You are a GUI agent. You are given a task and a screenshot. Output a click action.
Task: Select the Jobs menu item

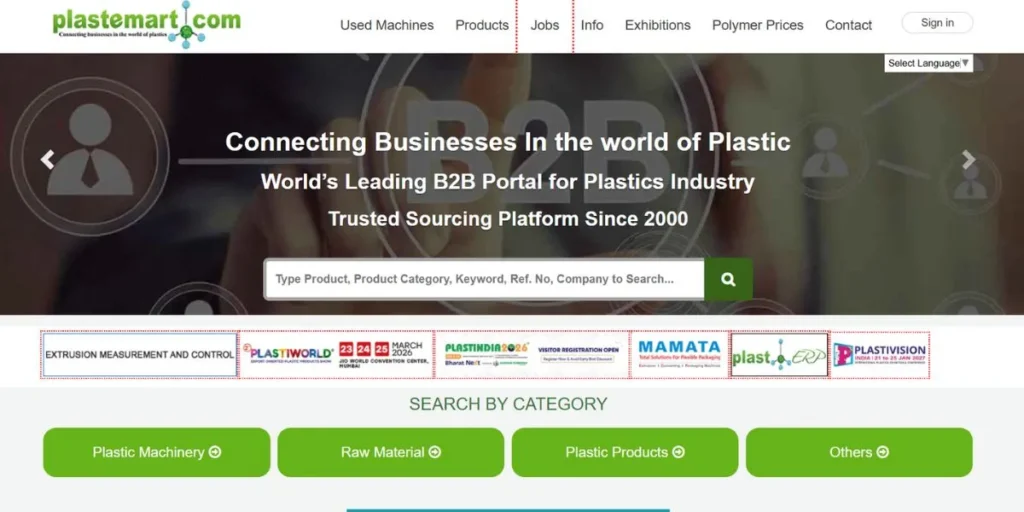tap(545, 25)
